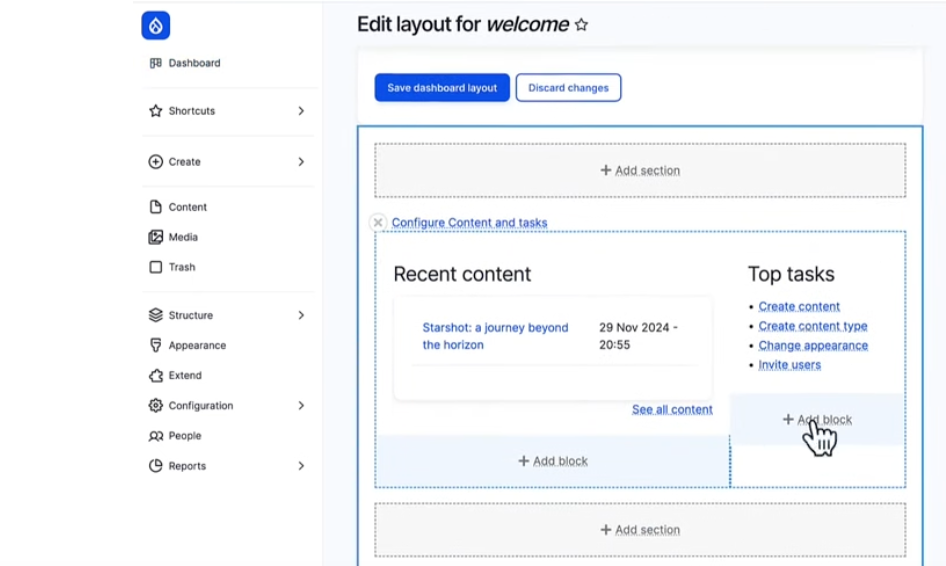
Task: Click the Create content task link
Action: tap(799, 307)
